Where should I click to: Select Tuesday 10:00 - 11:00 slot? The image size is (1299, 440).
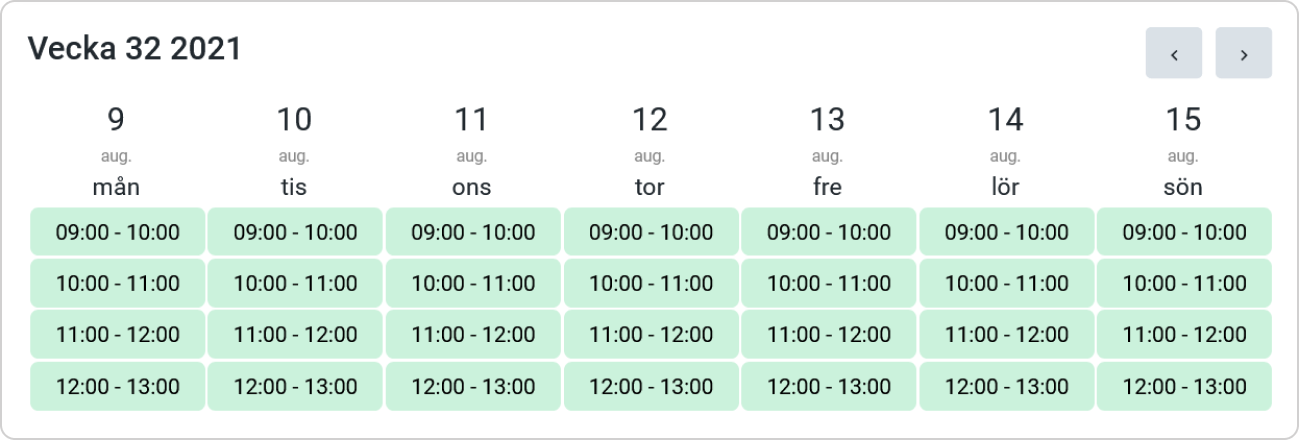click(x=295, y=283)
